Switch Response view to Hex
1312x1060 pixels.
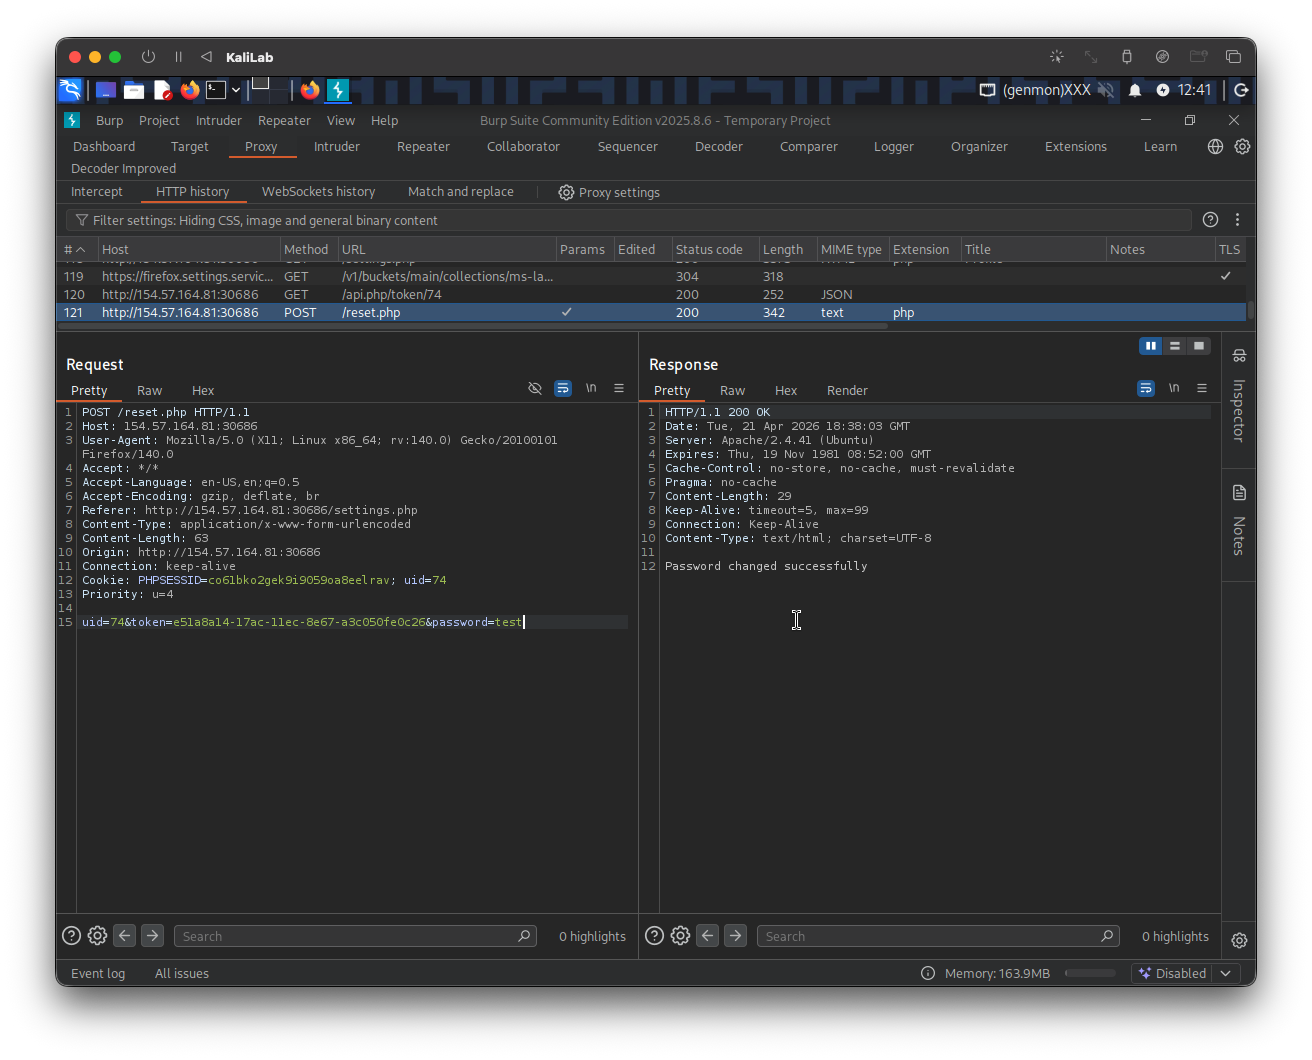pos(786,390)
